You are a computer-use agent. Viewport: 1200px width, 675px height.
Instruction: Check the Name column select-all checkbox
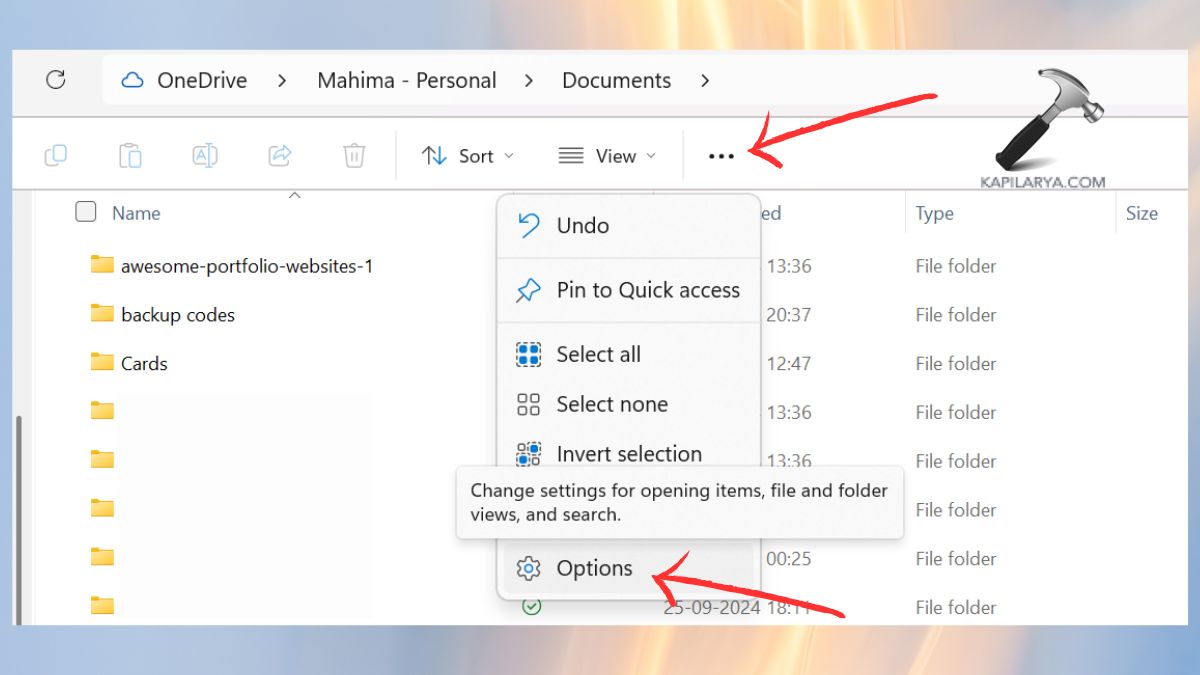(x=85, y=212)
